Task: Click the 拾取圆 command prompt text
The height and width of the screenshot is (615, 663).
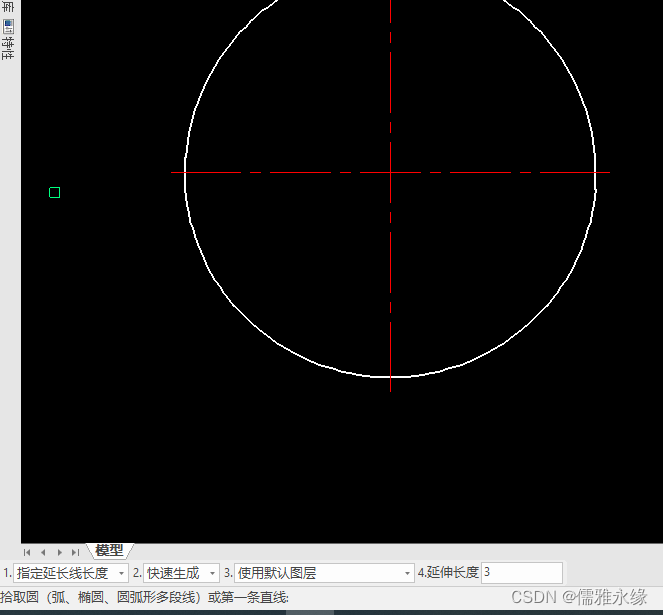Action: [x=144, y=598]
